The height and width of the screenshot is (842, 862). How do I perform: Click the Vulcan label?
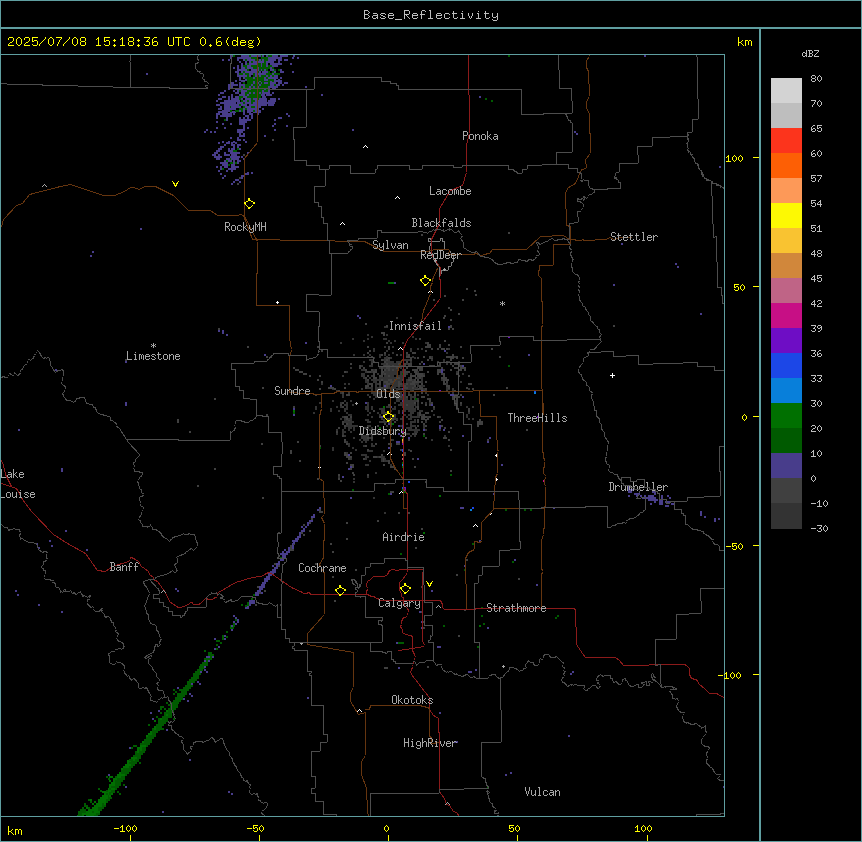543,792
